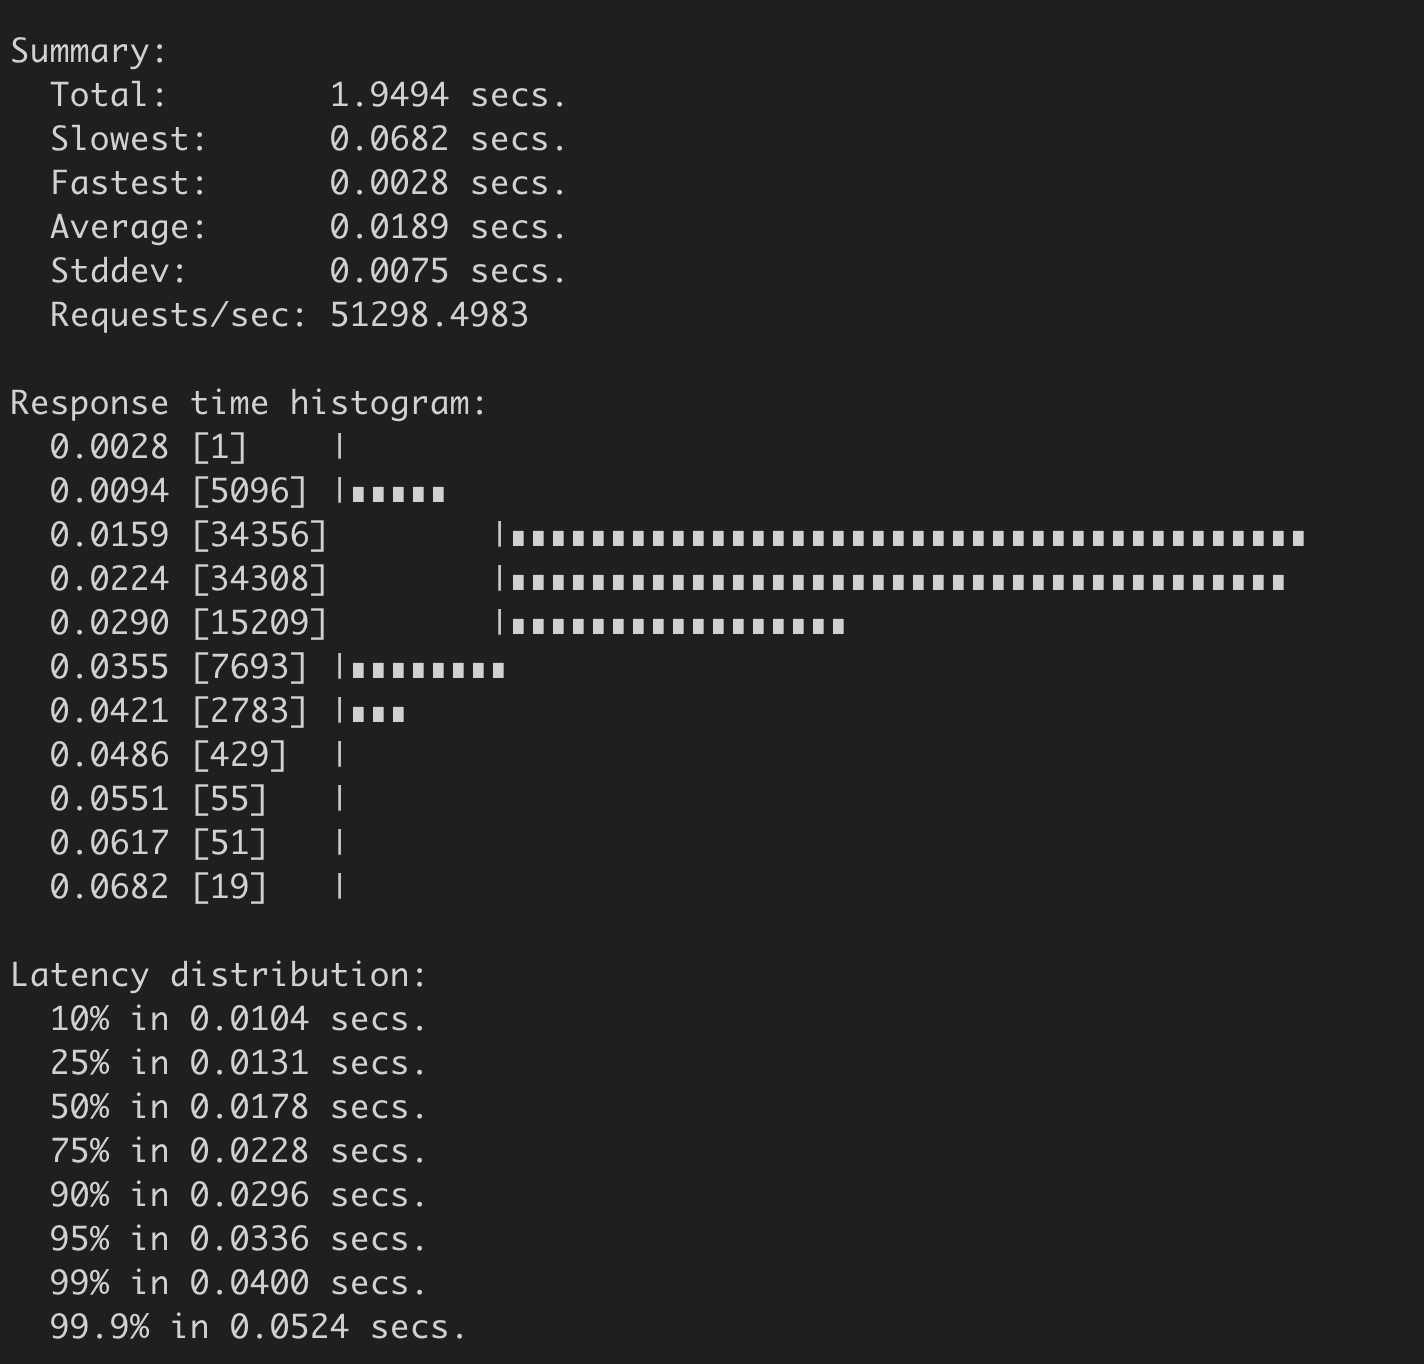Click the histogram bar for 0.0355 bucket
Viewport: 1424px width, 1364px height.
pos(428,670)
